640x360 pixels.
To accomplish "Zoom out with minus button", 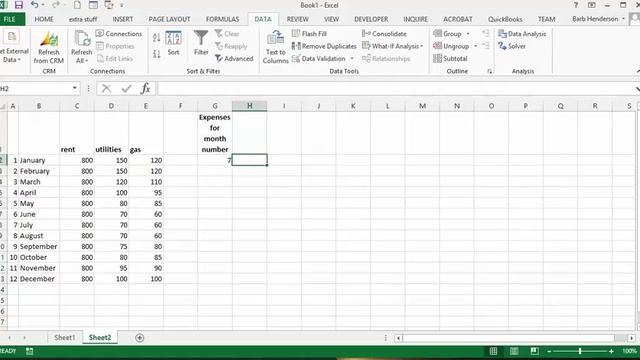I will point(549,351).
